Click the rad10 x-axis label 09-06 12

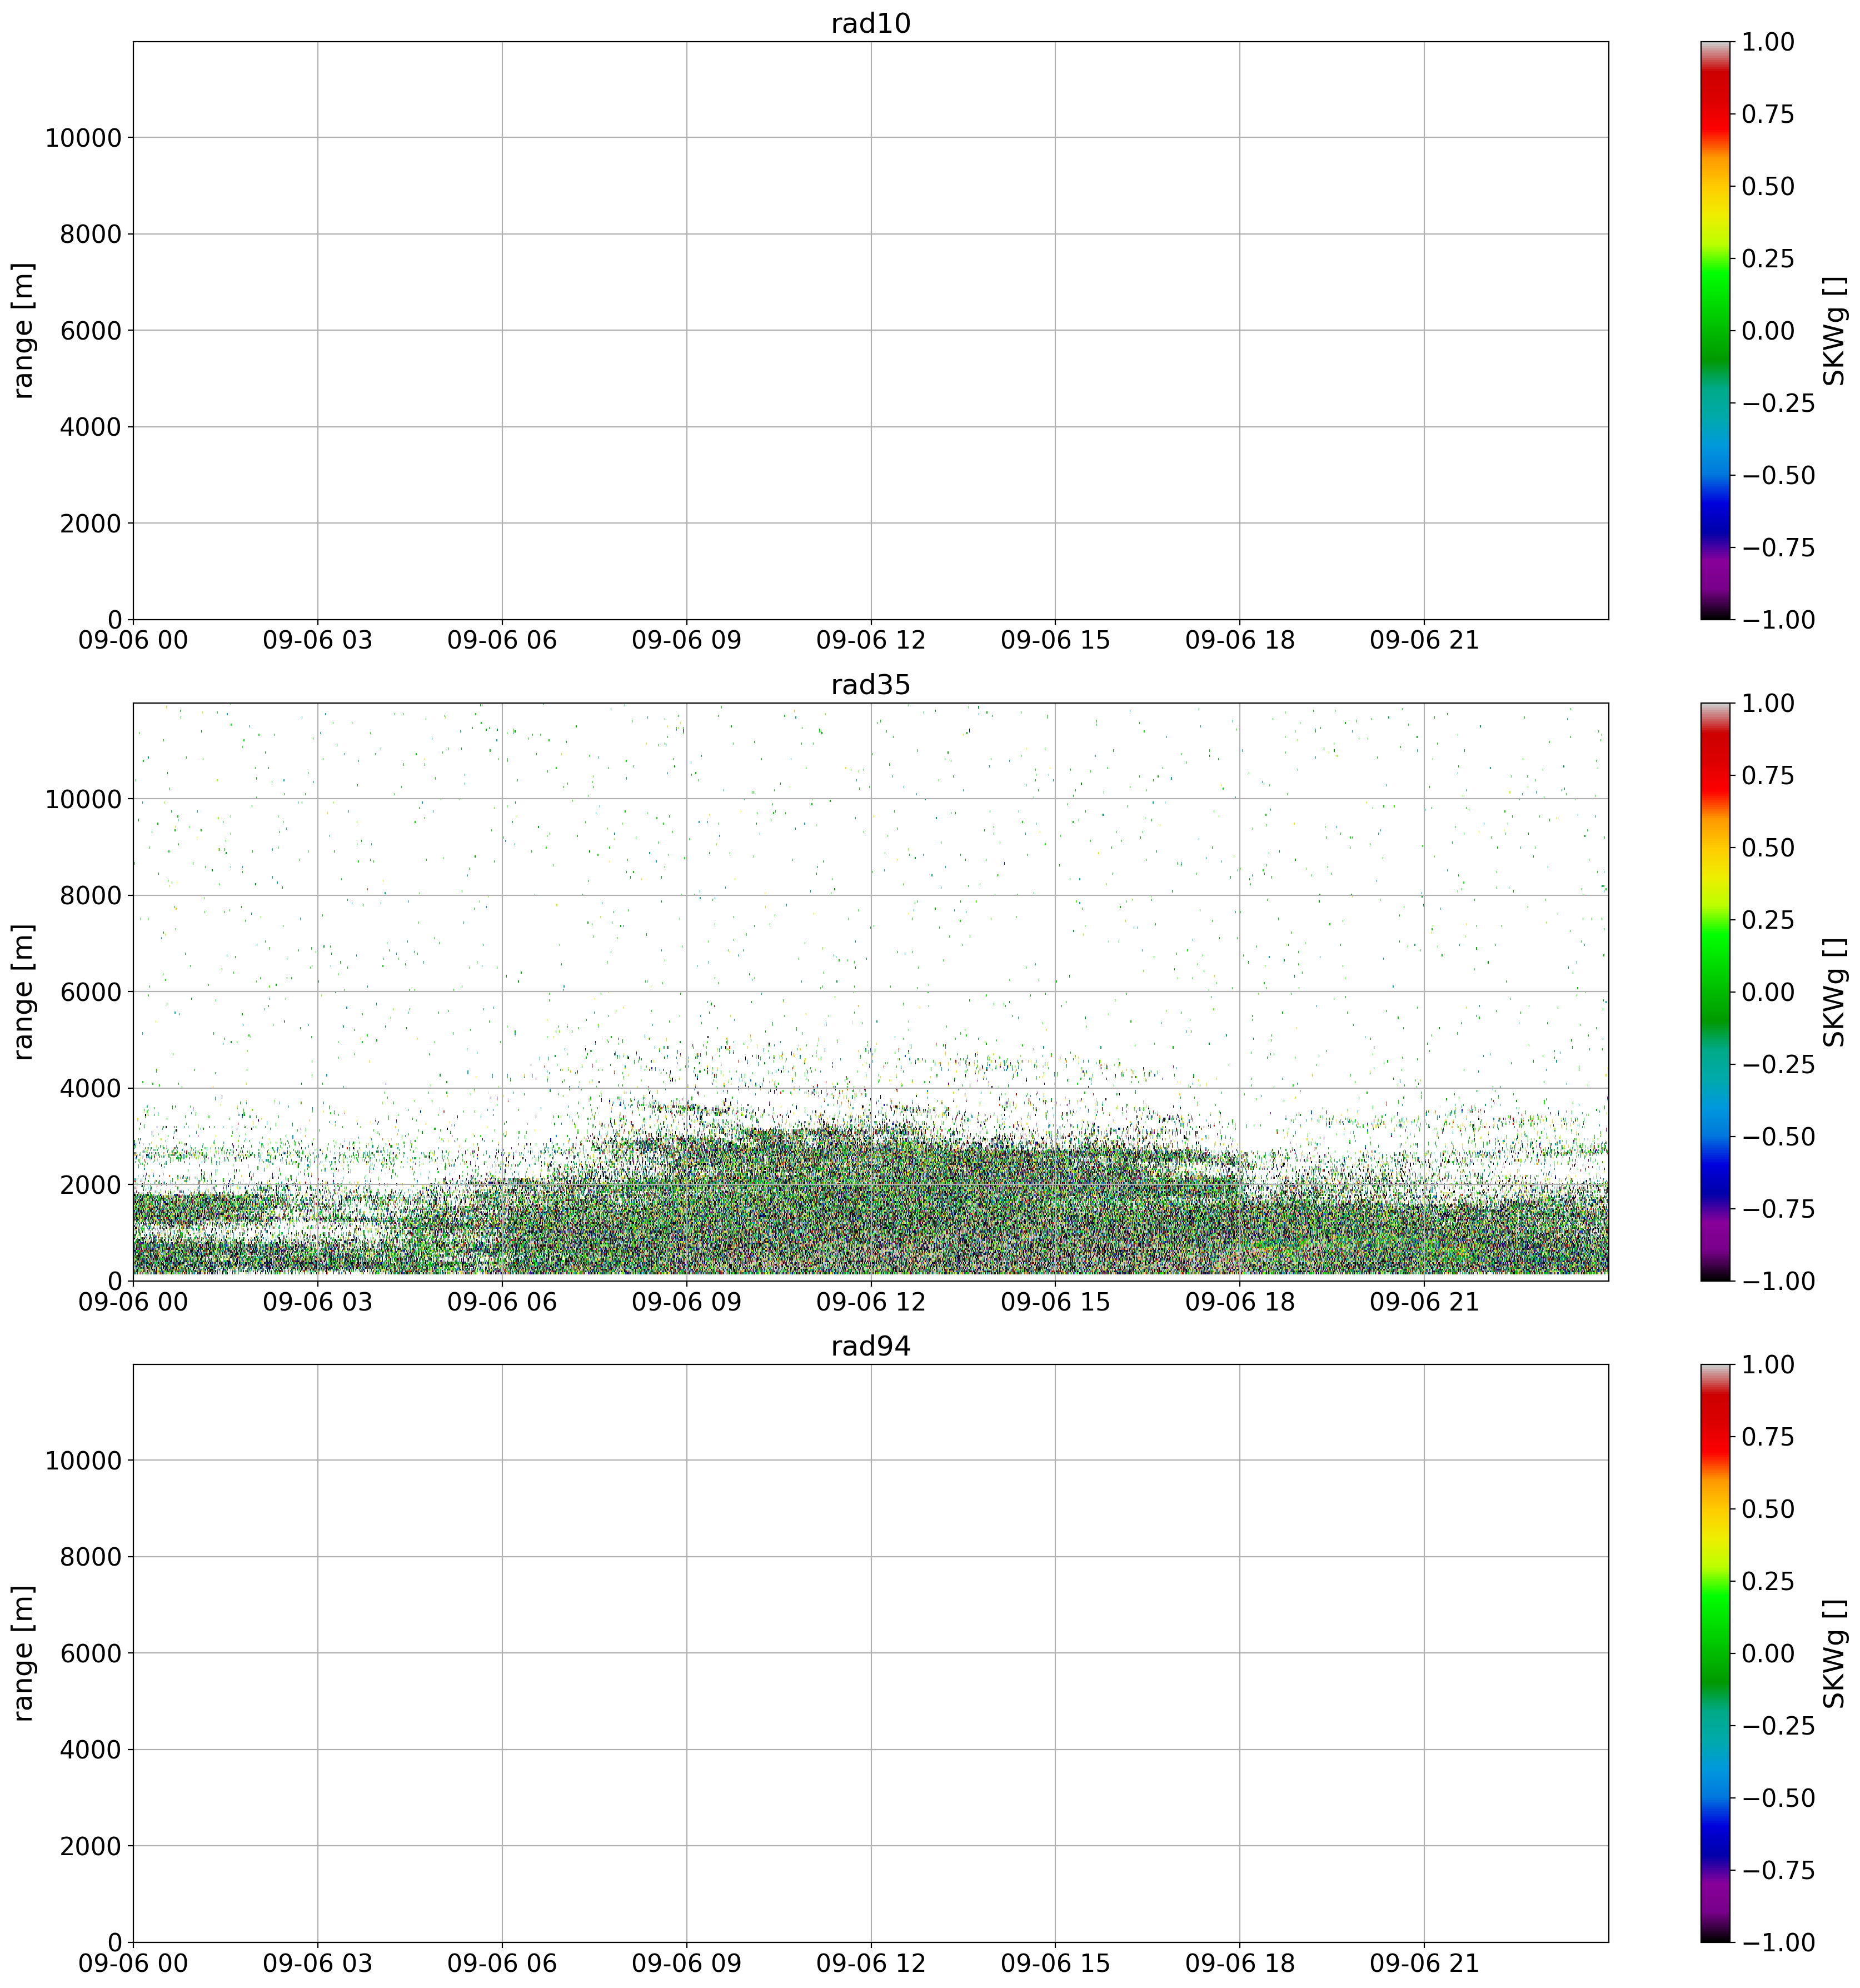[x=870, y=641]
